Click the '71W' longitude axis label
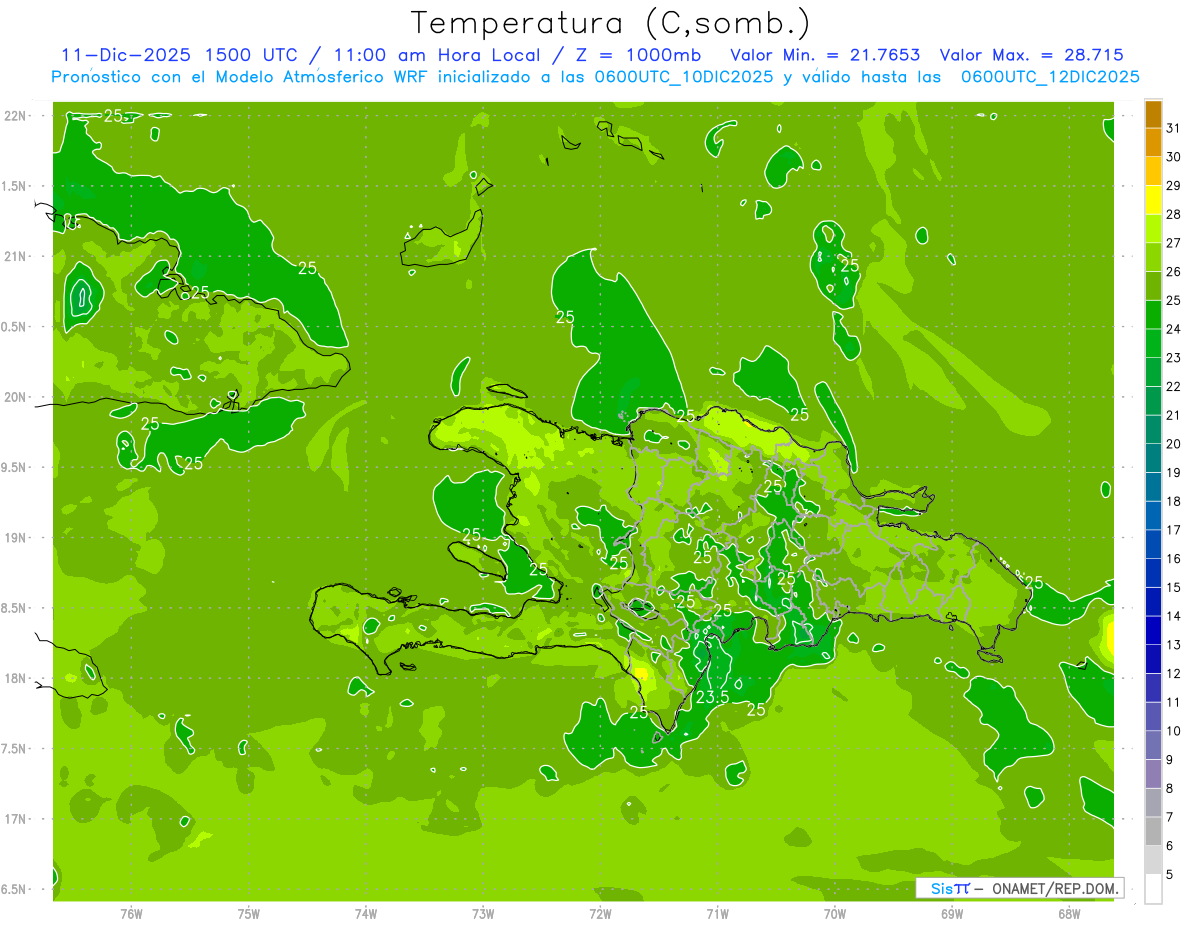 (717, 913)
